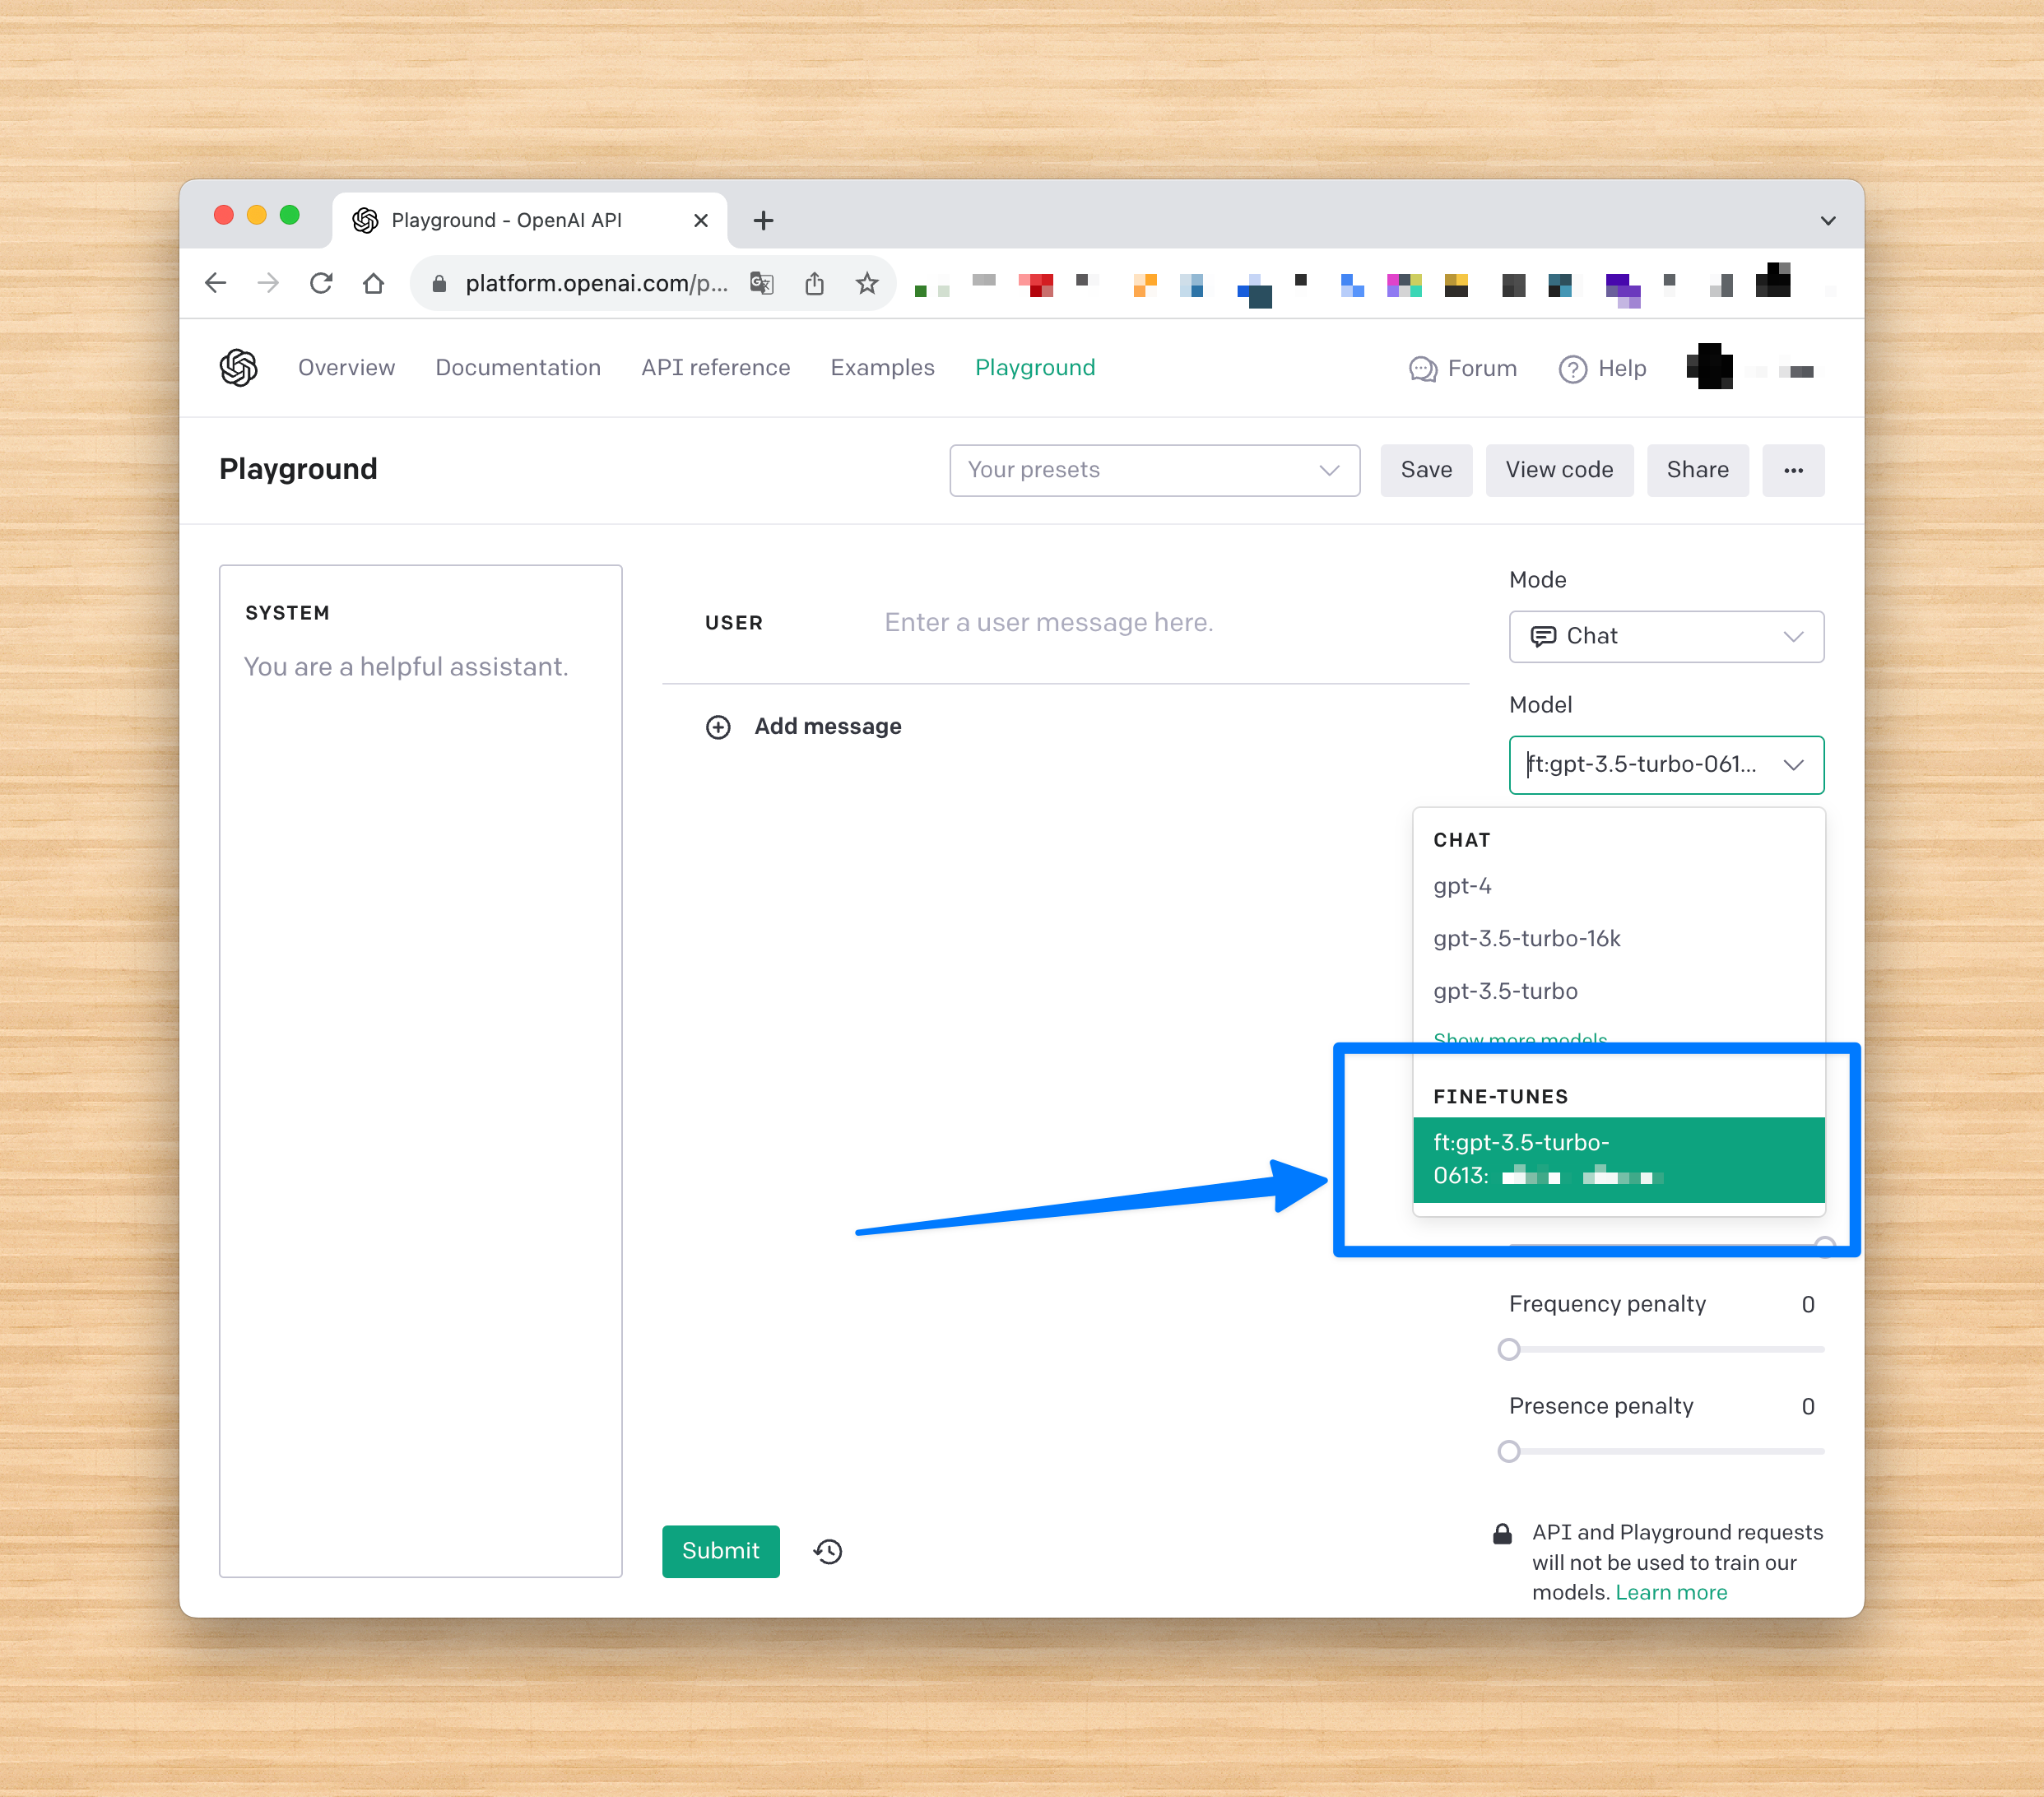Expand the Your presets dropdown
This screenshot has height=1797, width=2044.
coord(1154,470)
